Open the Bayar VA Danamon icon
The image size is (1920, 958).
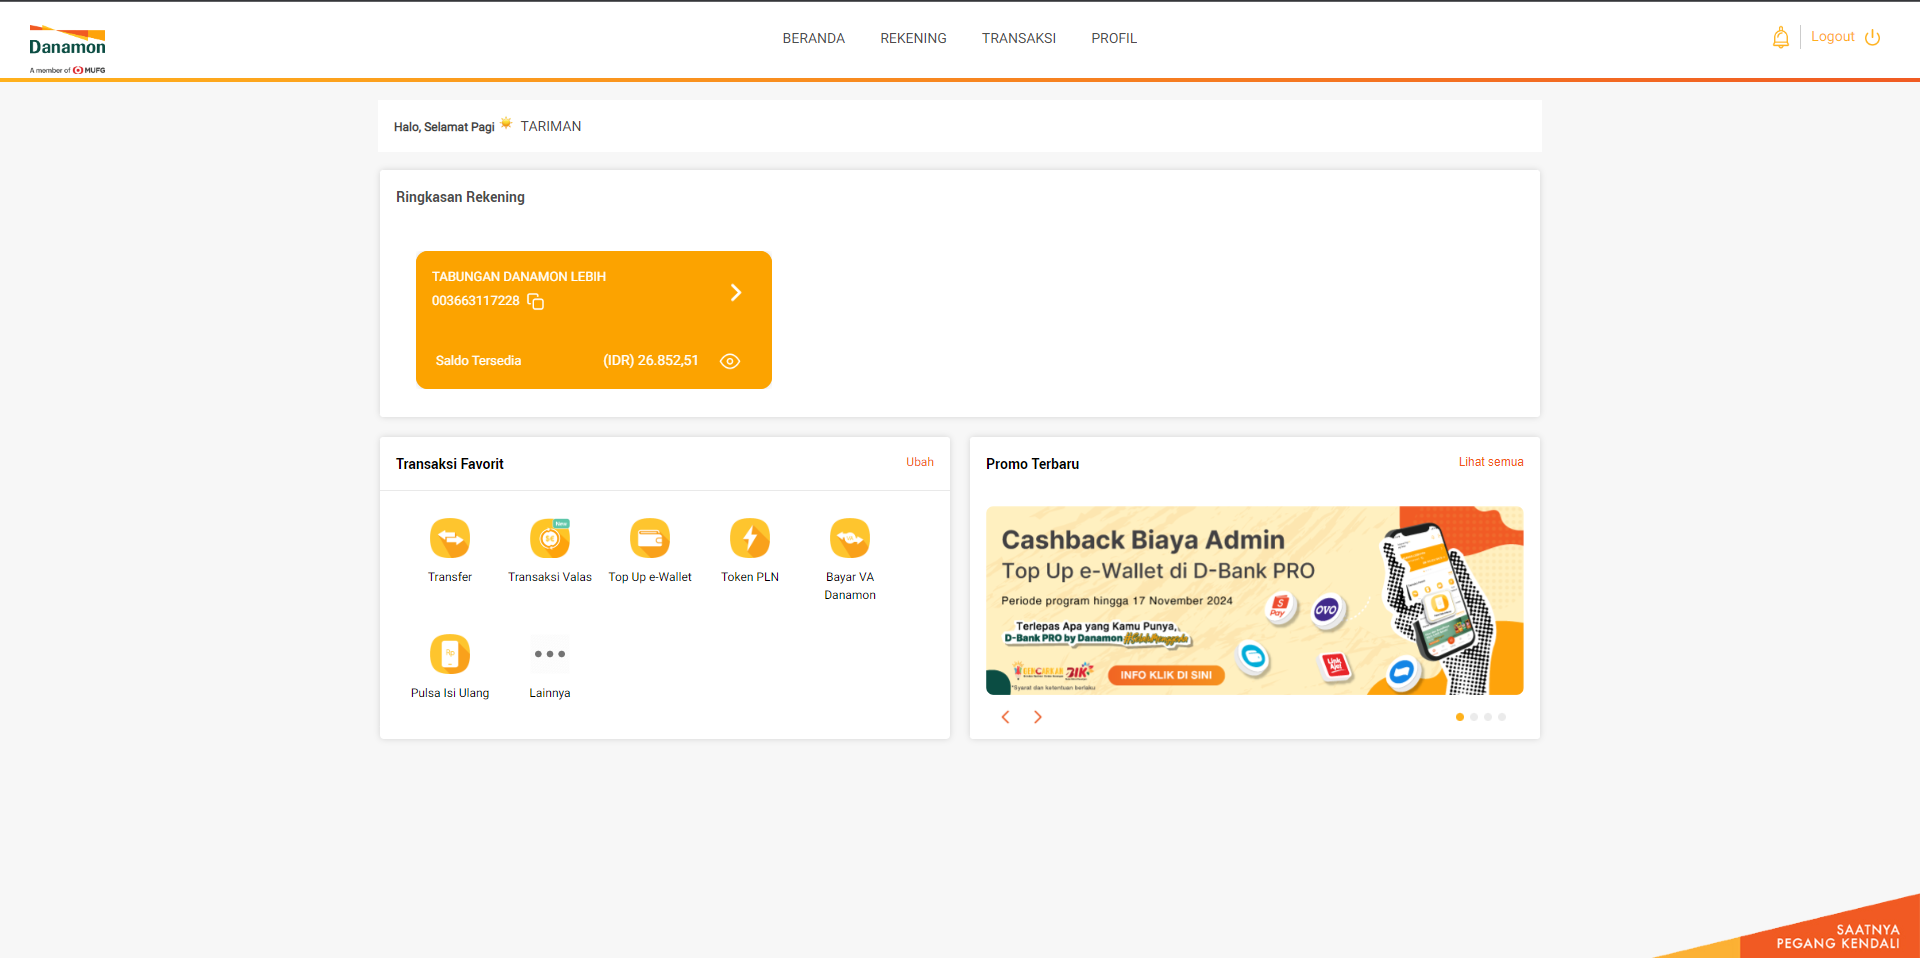point(850,538)
